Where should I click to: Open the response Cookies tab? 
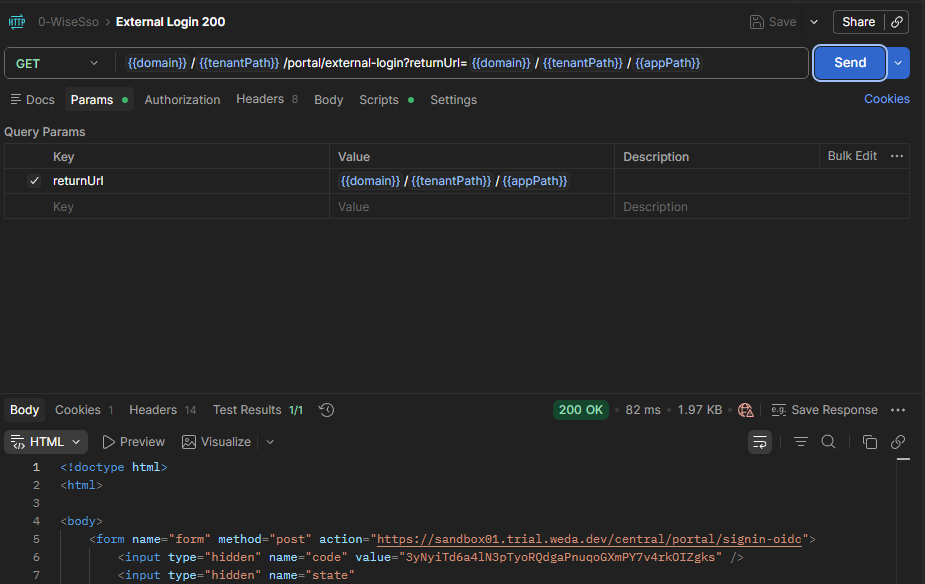84,410
